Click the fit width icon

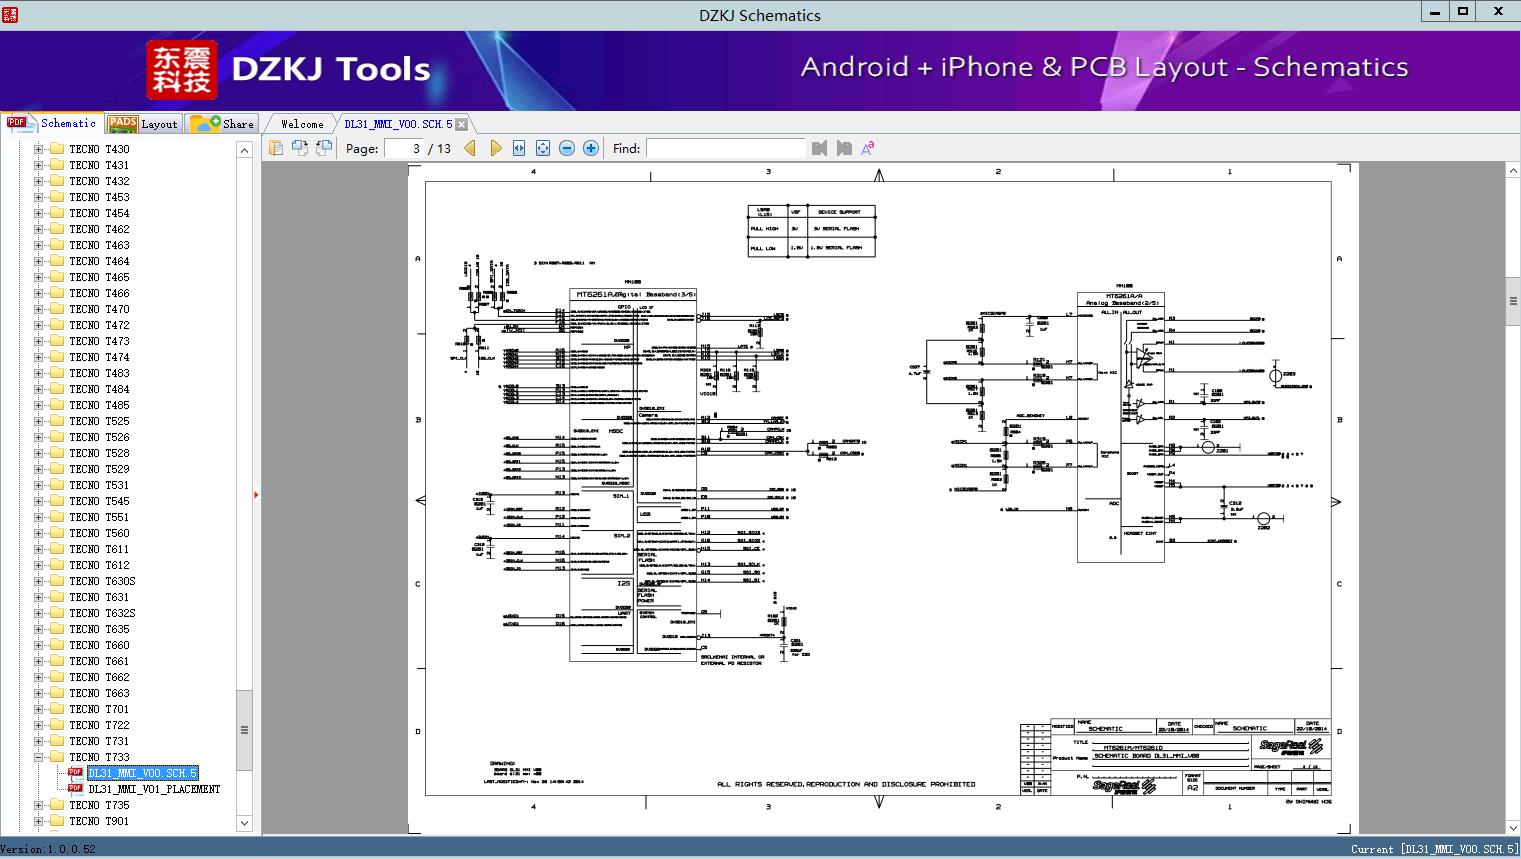point(519,148)
